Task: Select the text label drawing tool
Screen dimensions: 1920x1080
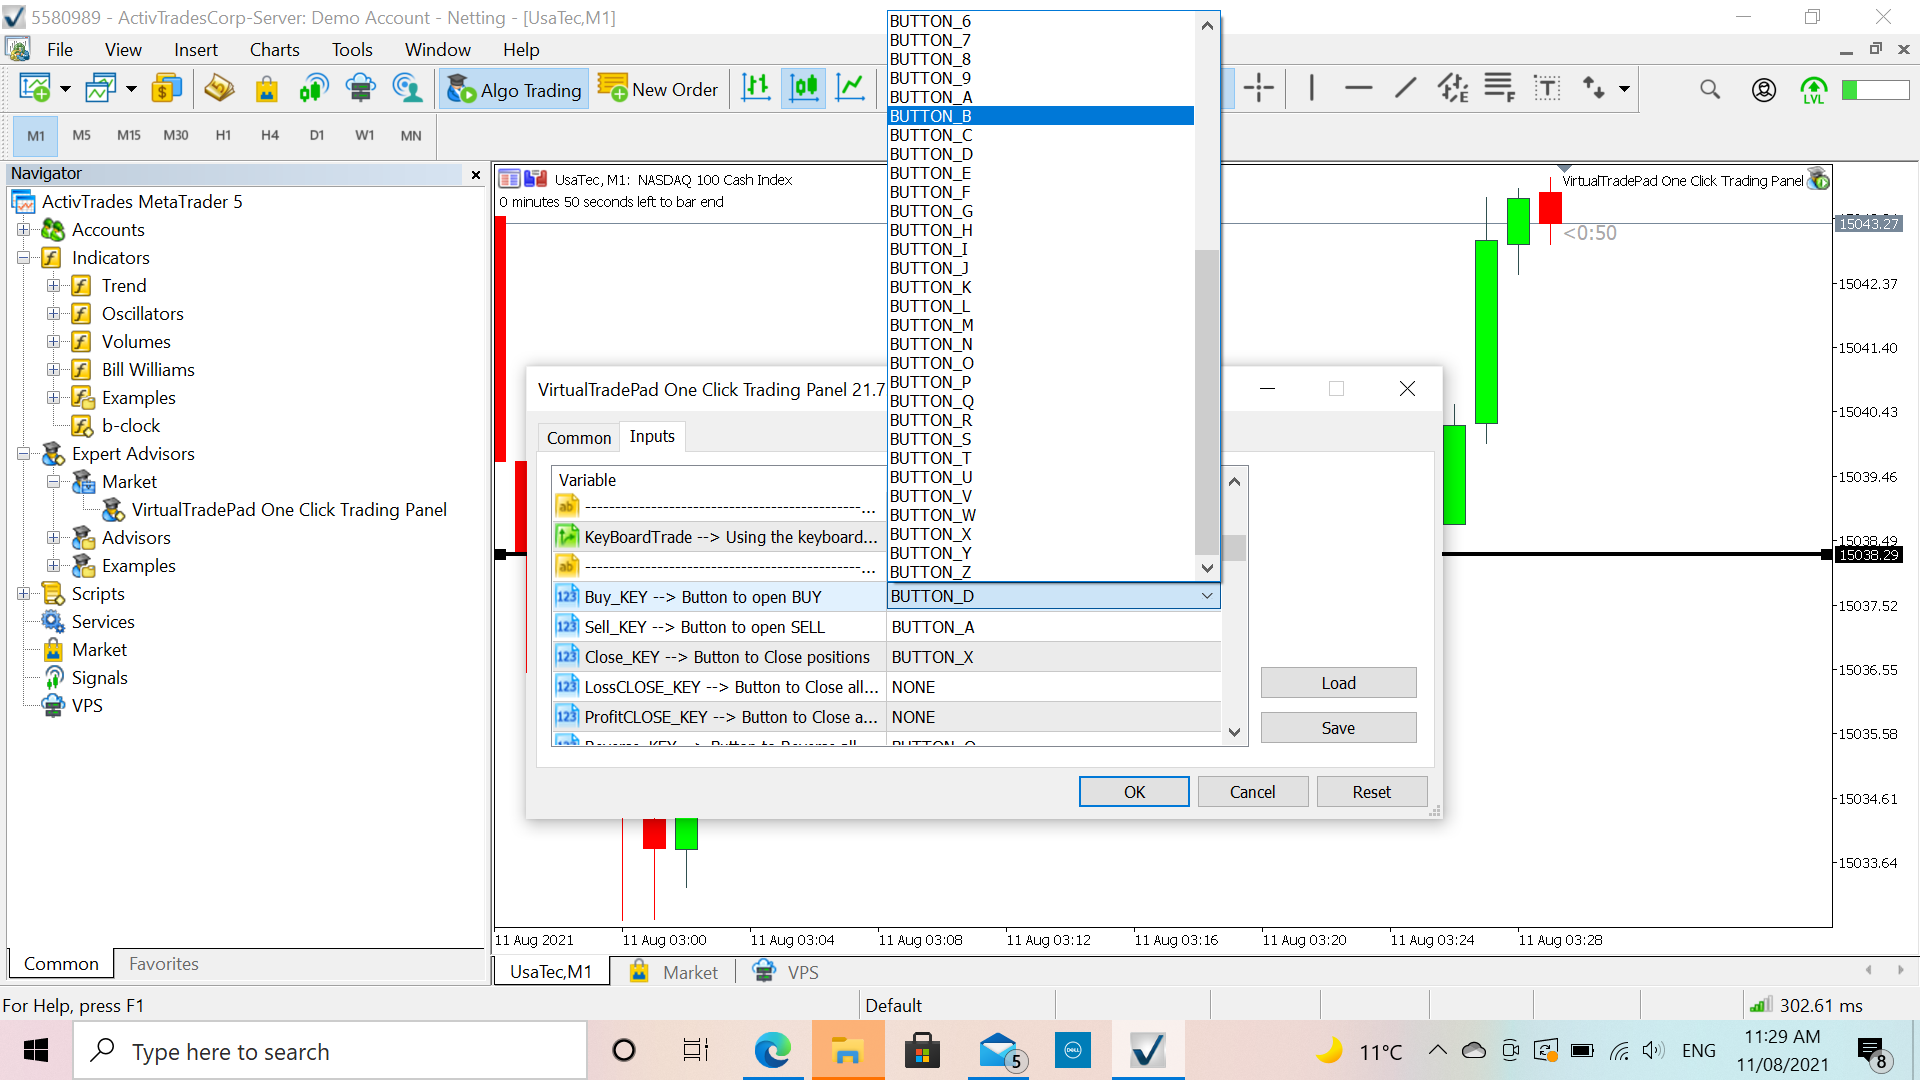Action: [x=1546, y=88]
